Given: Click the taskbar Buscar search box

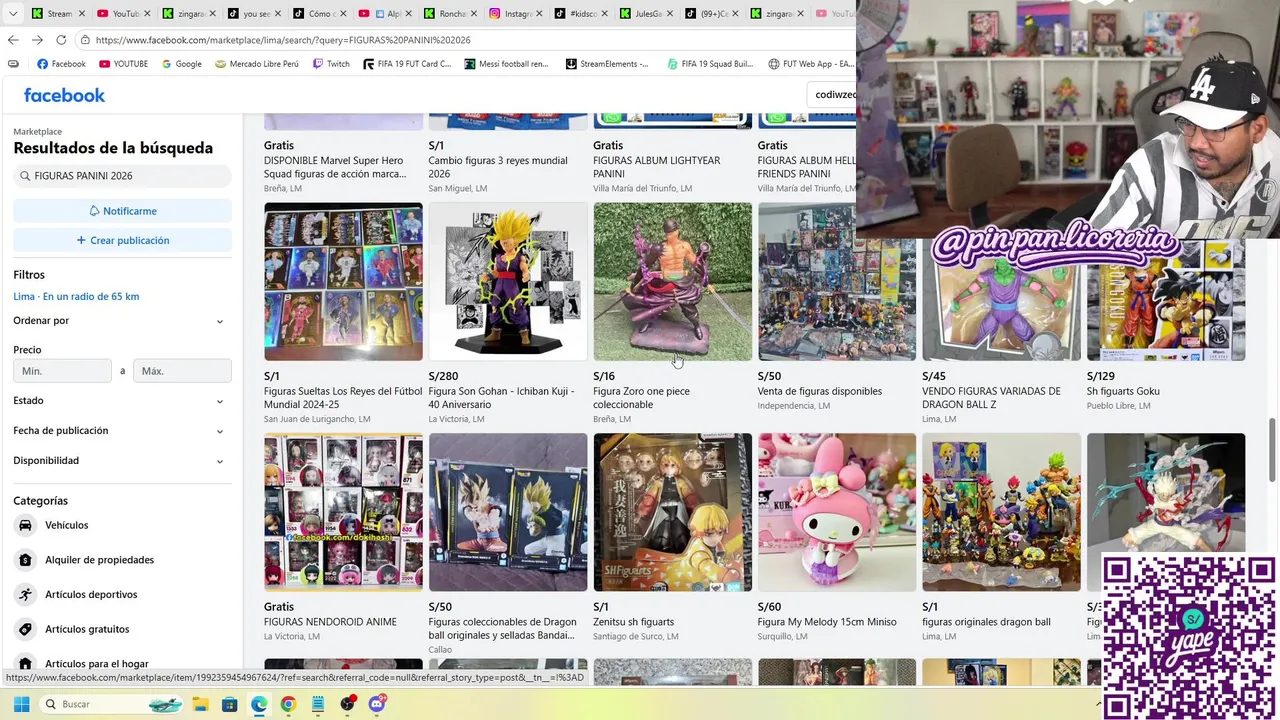Looking at the screenshot, I should 115,704.
